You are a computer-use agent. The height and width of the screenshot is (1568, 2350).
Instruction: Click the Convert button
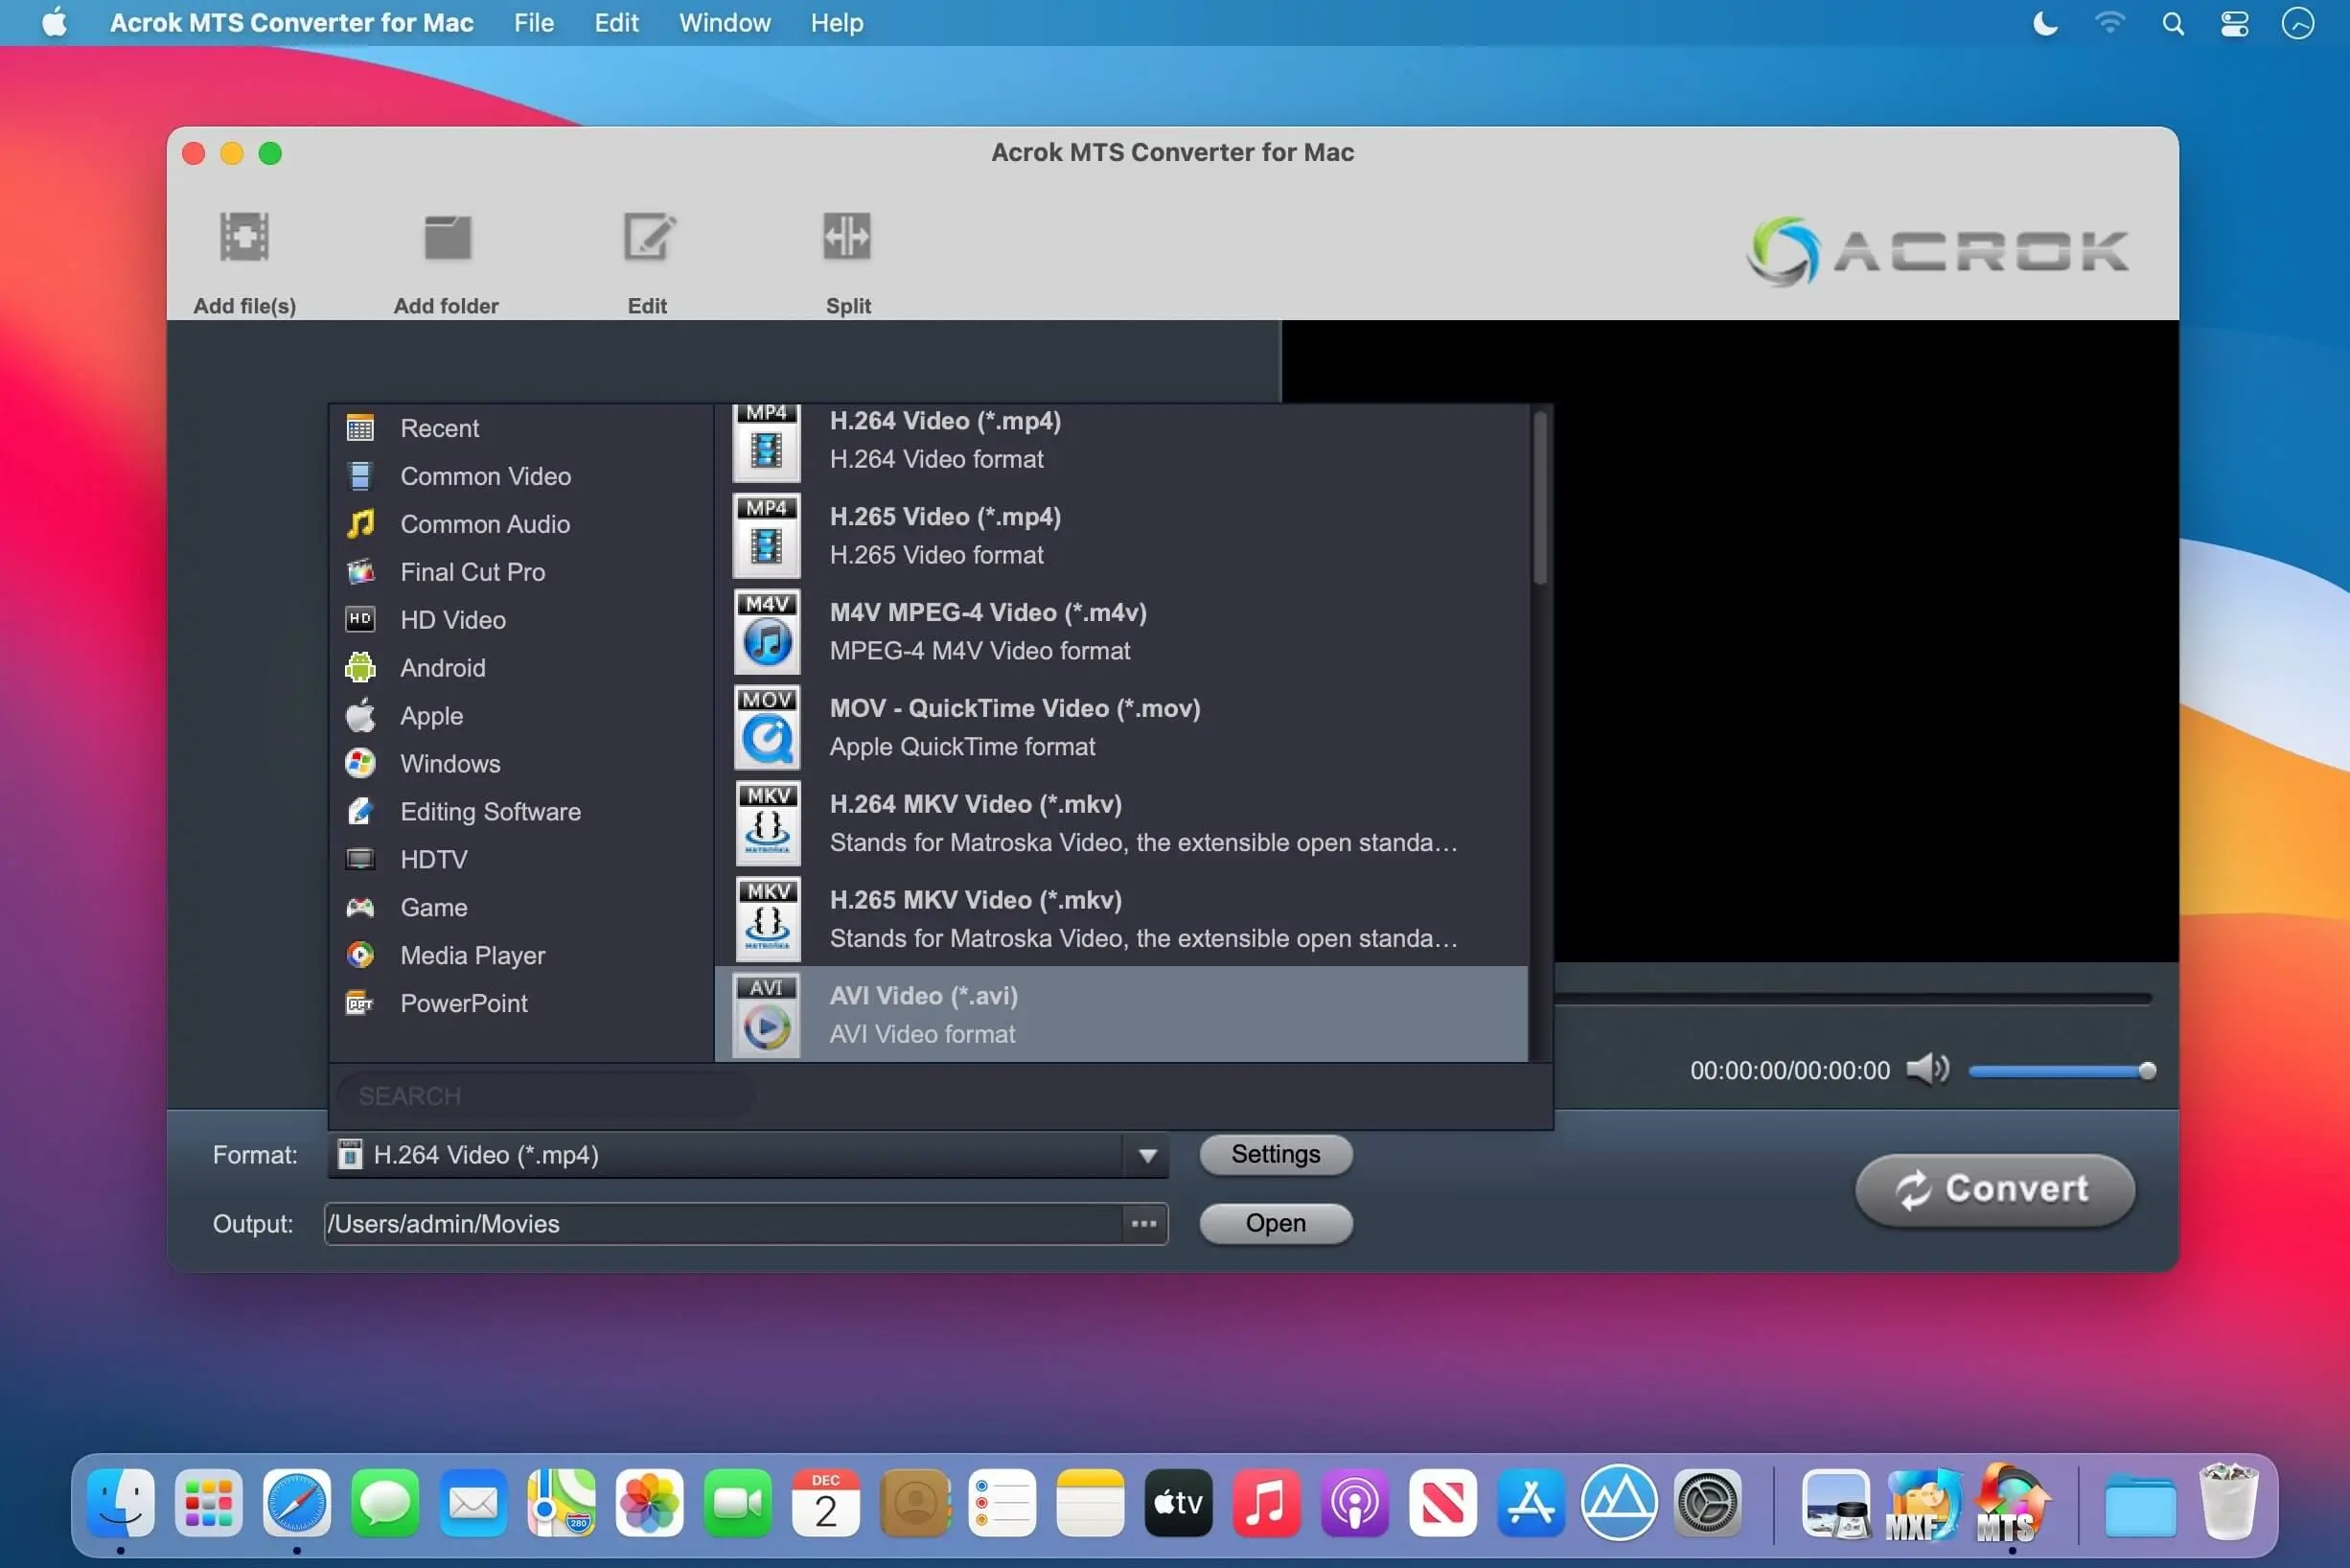click(x=1994, y=1189)
